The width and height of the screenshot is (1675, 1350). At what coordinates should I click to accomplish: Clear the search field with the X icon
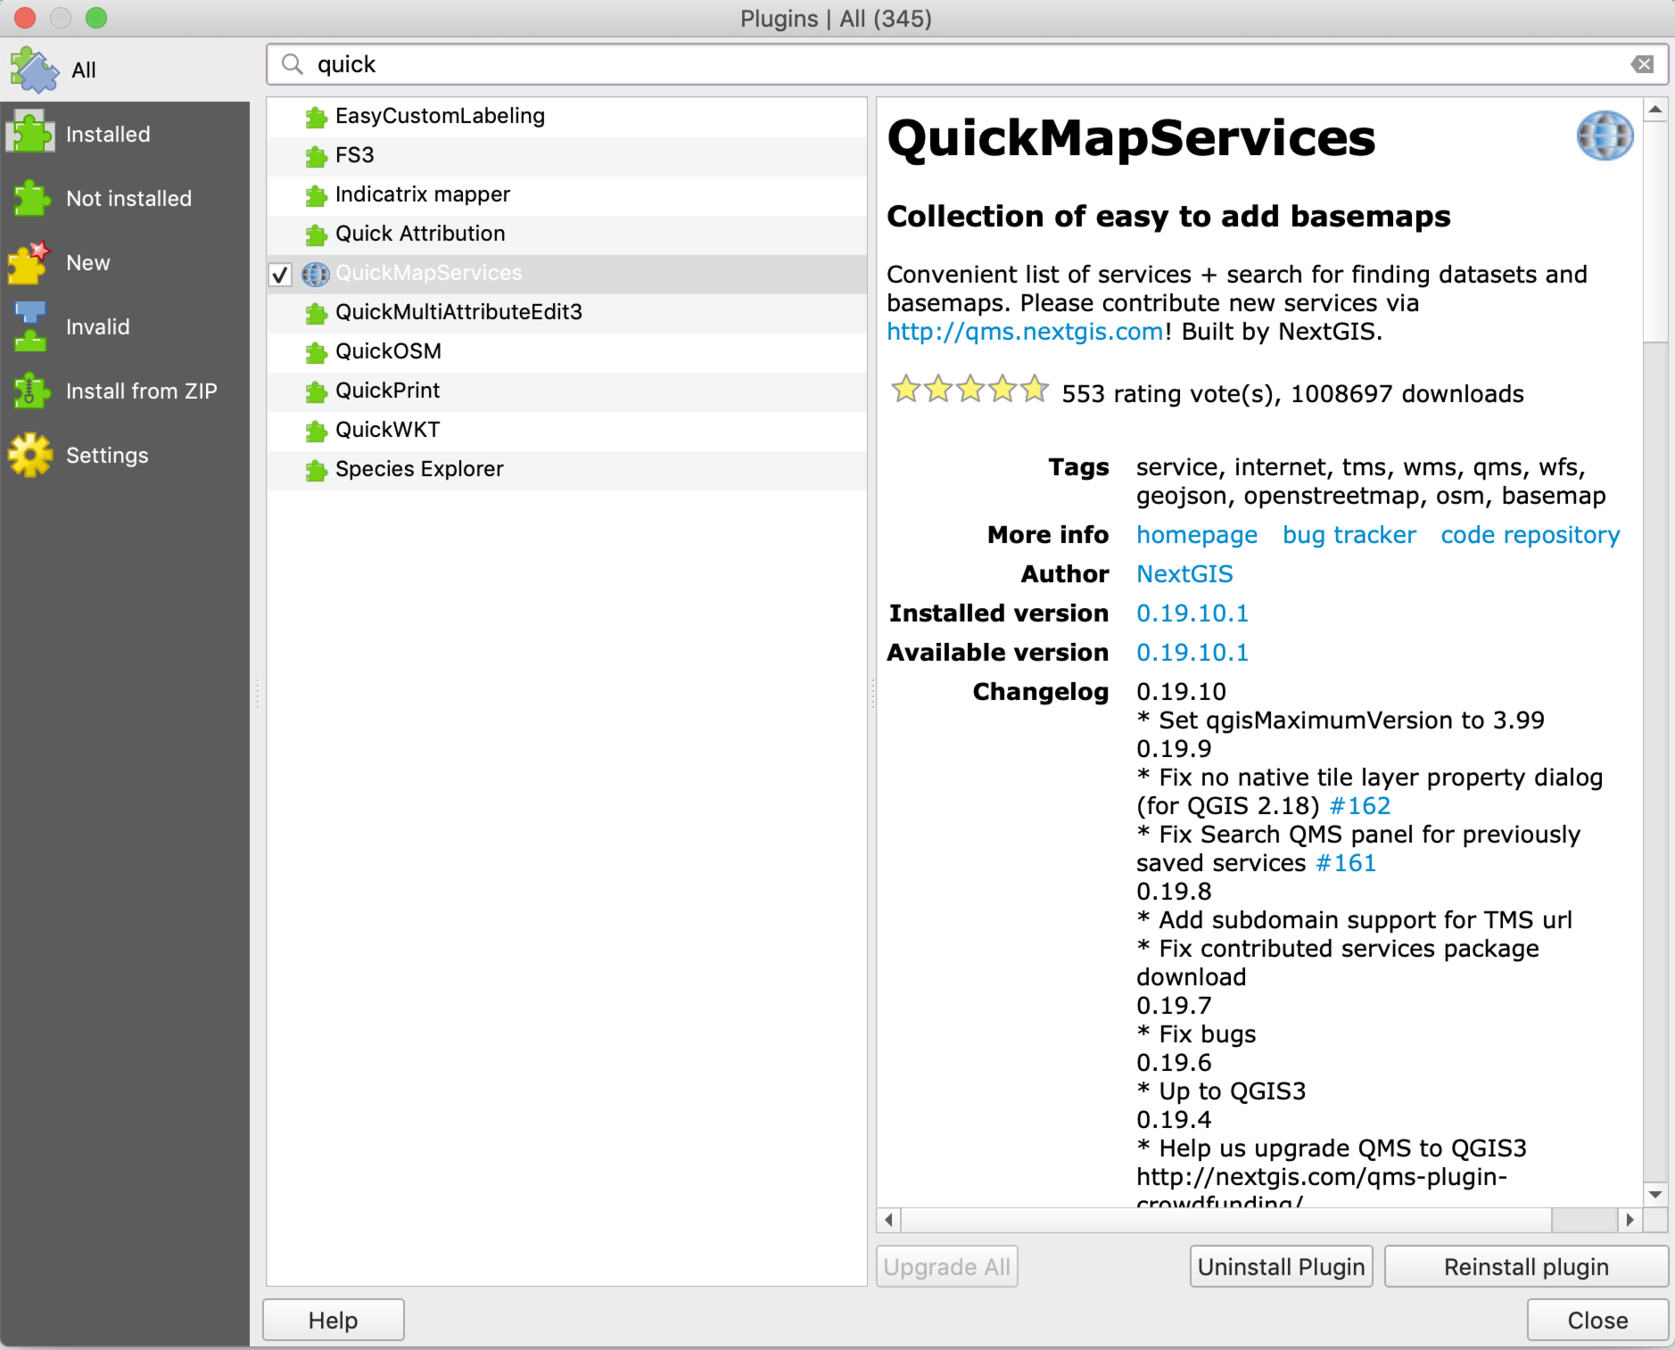(x=1642, y=65)
